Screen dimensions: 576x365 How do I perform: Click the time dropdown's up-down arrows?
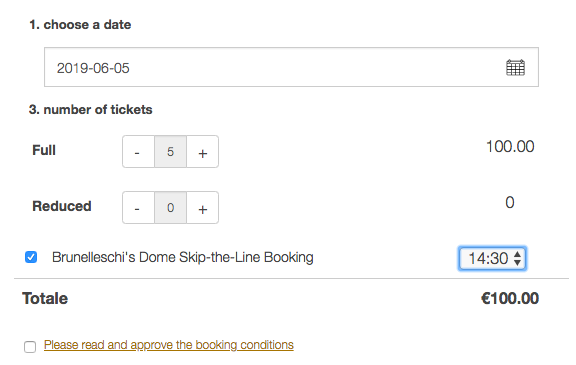point(517,259)
